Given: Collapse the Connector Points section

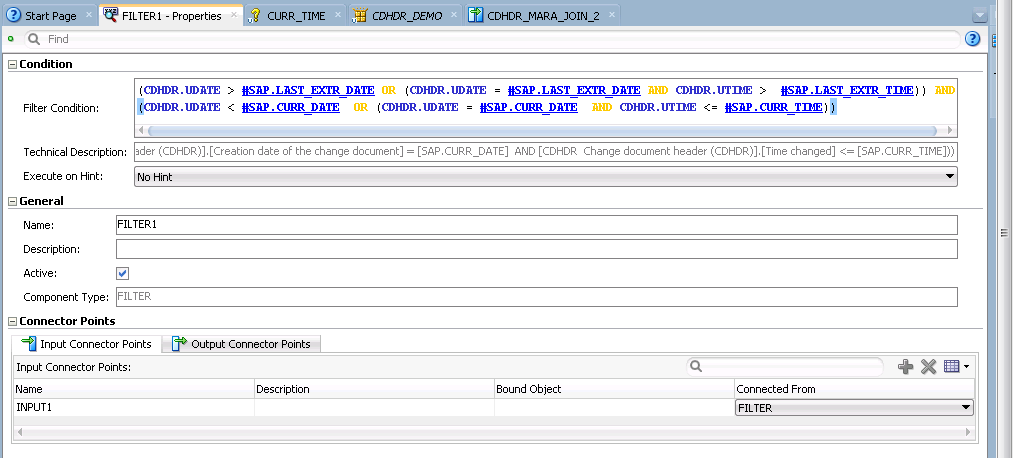Looking at the screenshot, I should [x=12, y=322].
